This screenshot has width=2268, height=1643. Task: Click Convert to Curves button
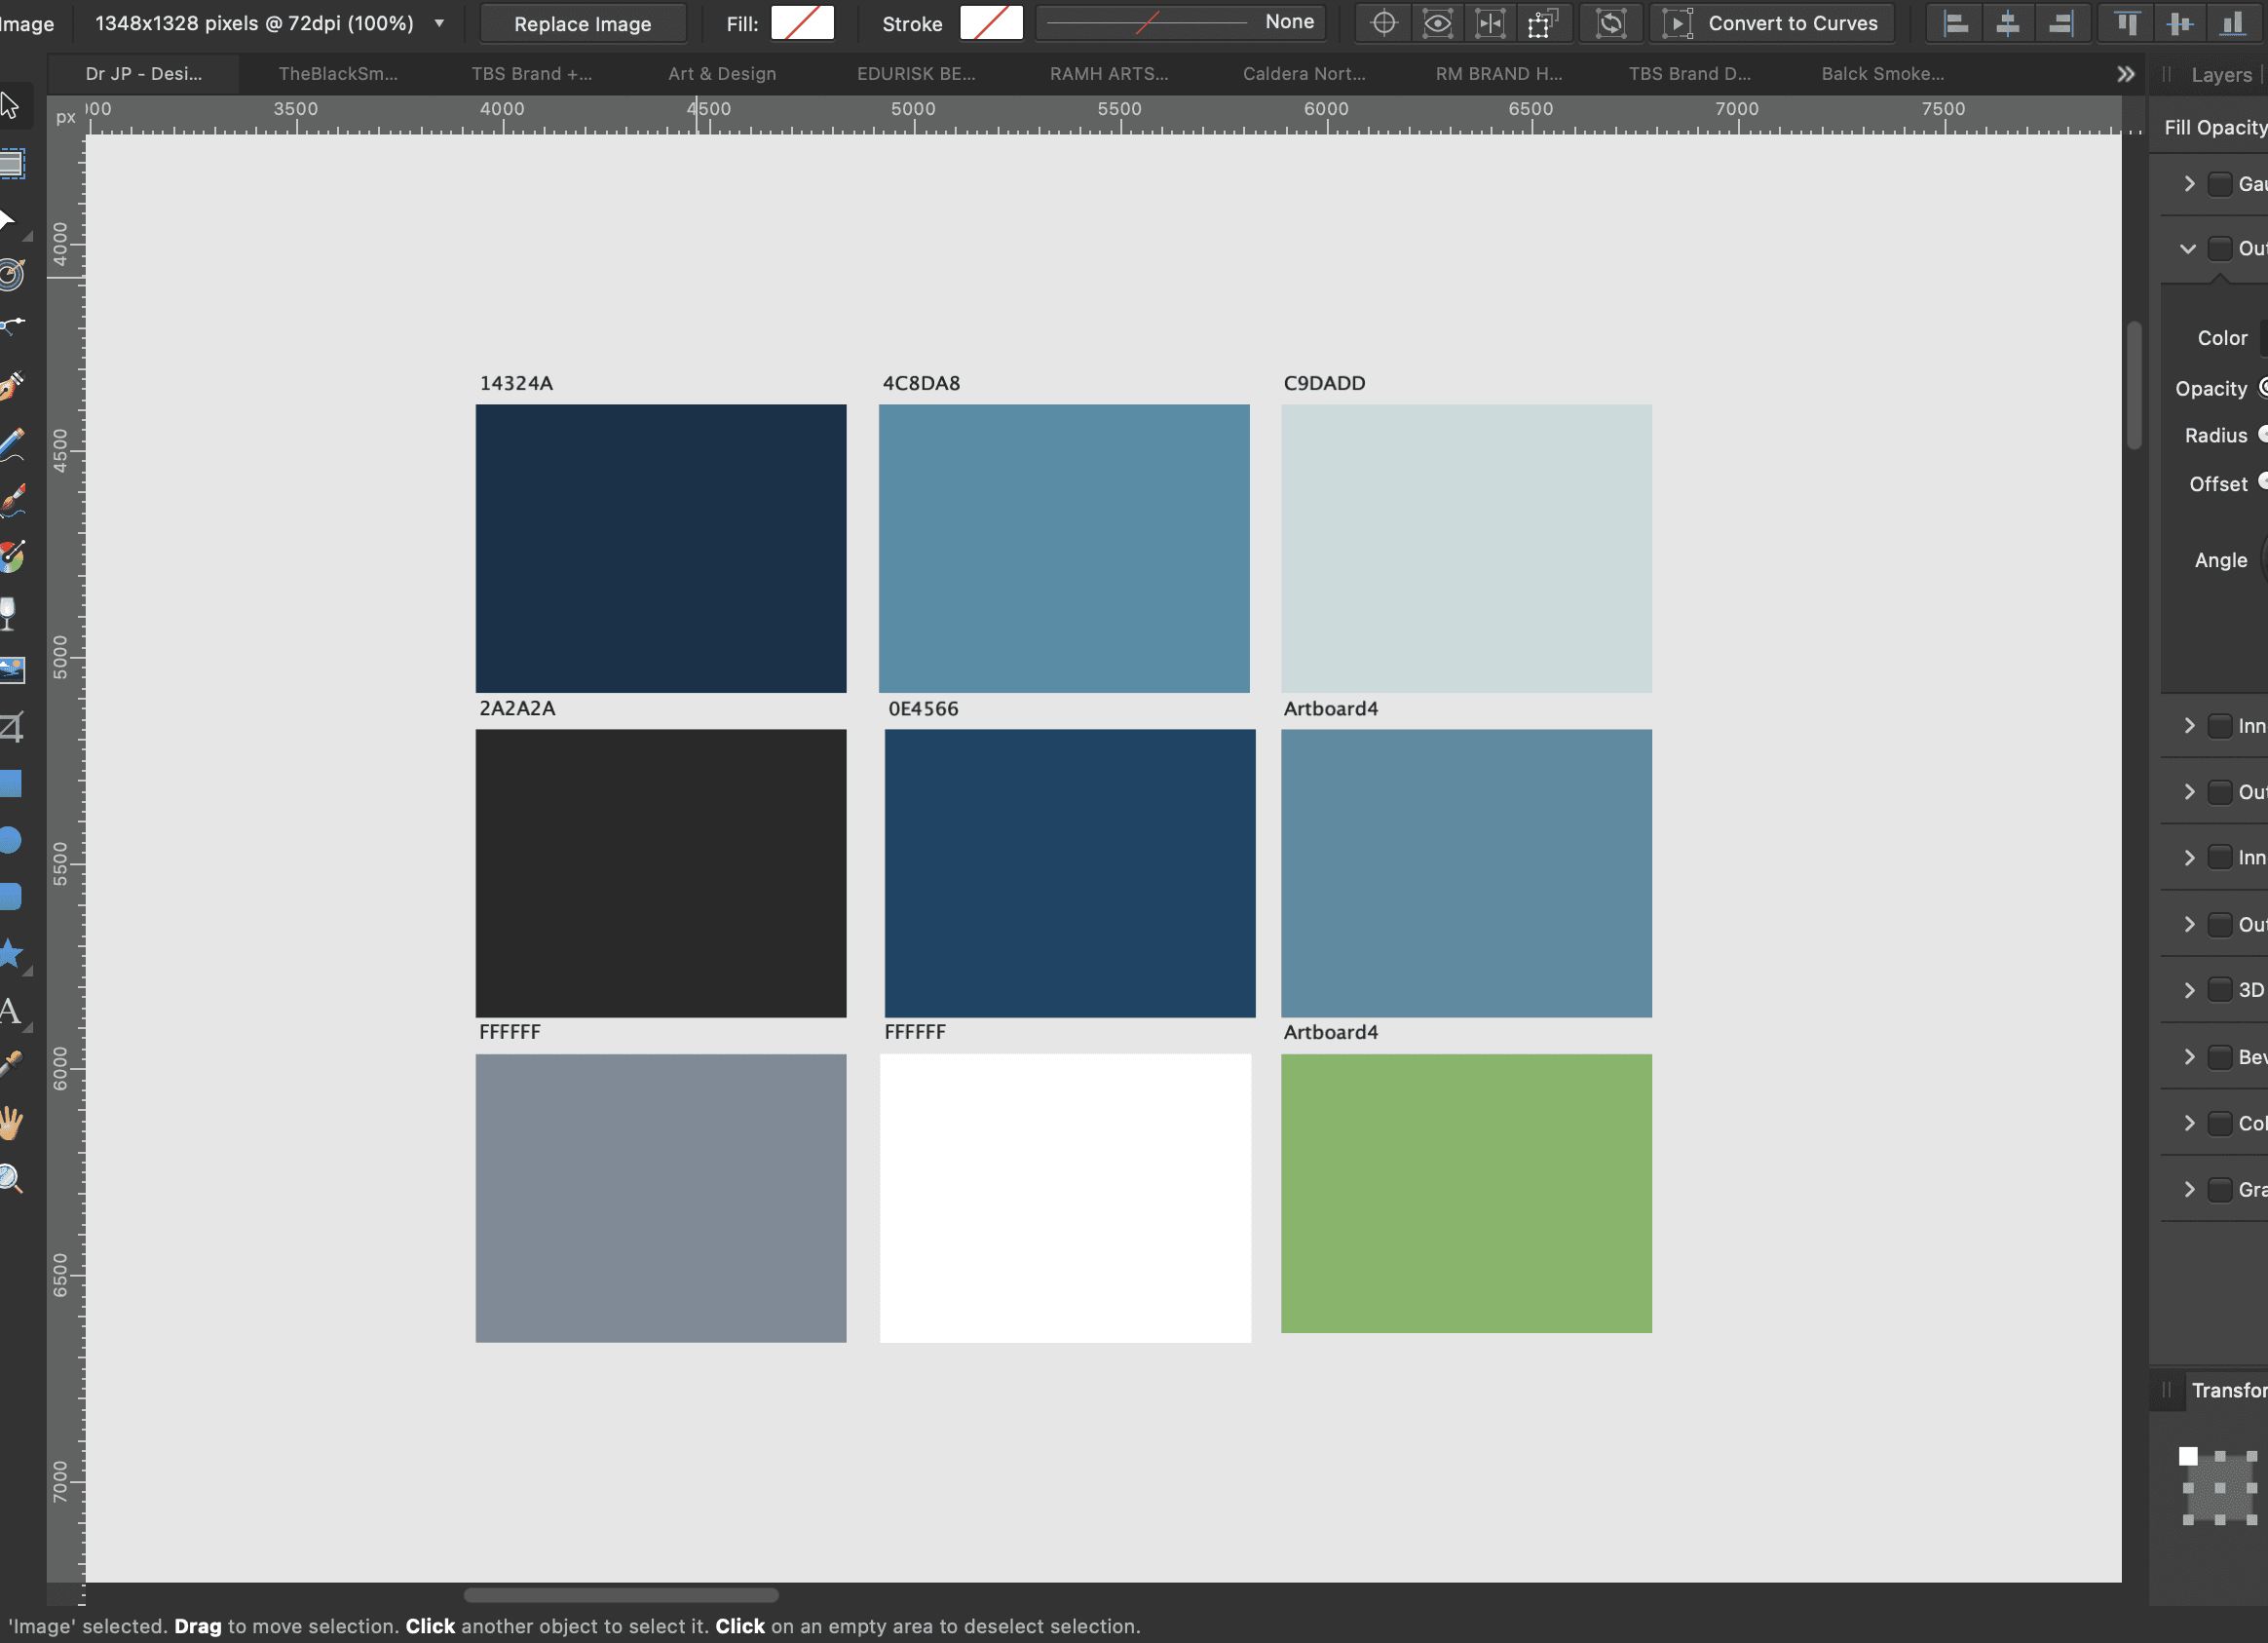1773,23
